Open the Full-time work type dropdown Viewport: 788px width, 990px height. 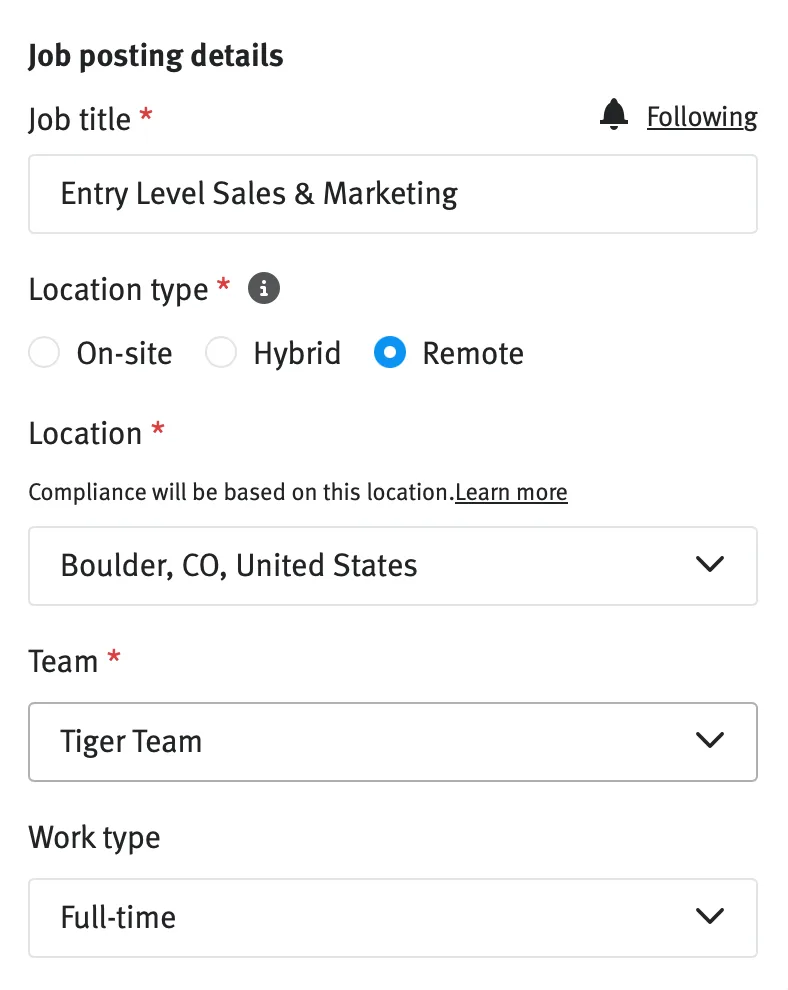pyautogui.click(x=393, y=918)
